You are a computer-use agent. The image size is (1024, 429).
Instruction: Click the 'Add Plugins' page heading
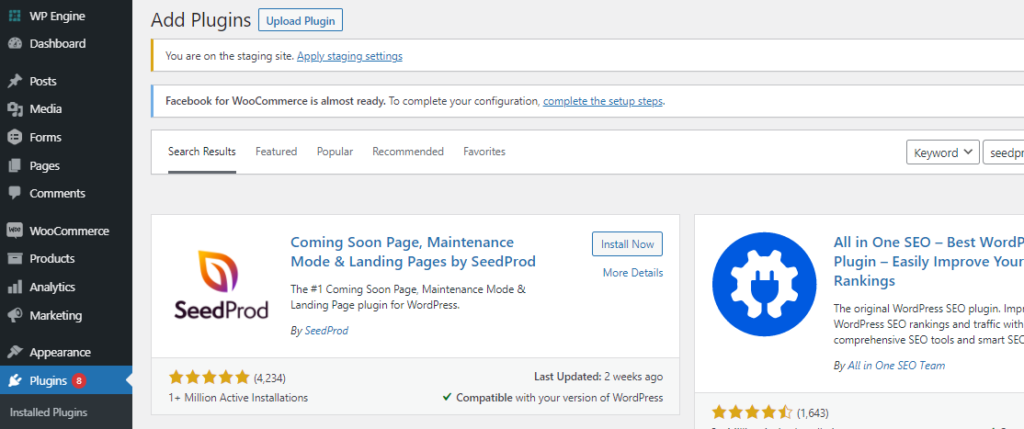(201, 20)
